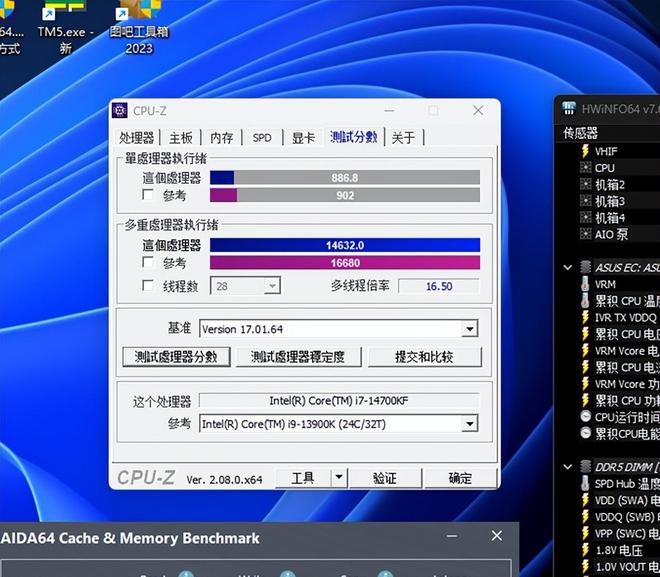Click the multi-thread score bar 14632.0
660x577 pixels.
coord(345,245)
